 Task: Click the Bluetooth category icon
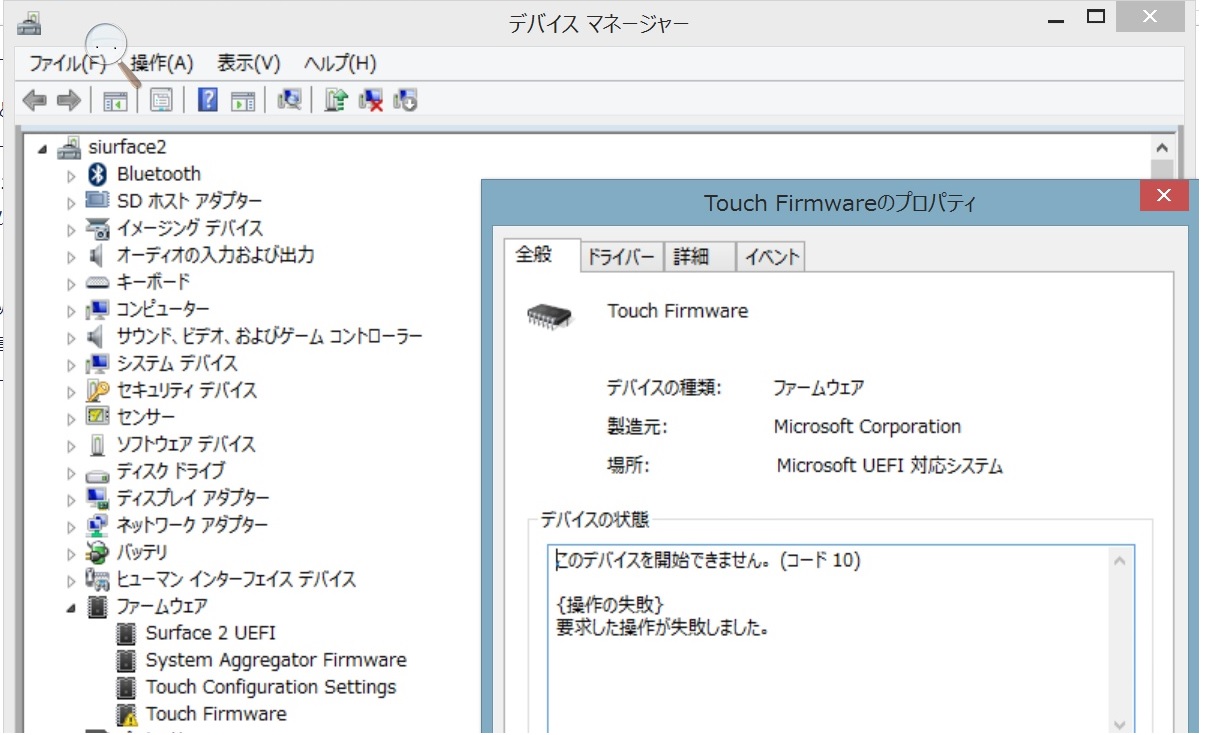pyautogui.click(x=98, y=174)
